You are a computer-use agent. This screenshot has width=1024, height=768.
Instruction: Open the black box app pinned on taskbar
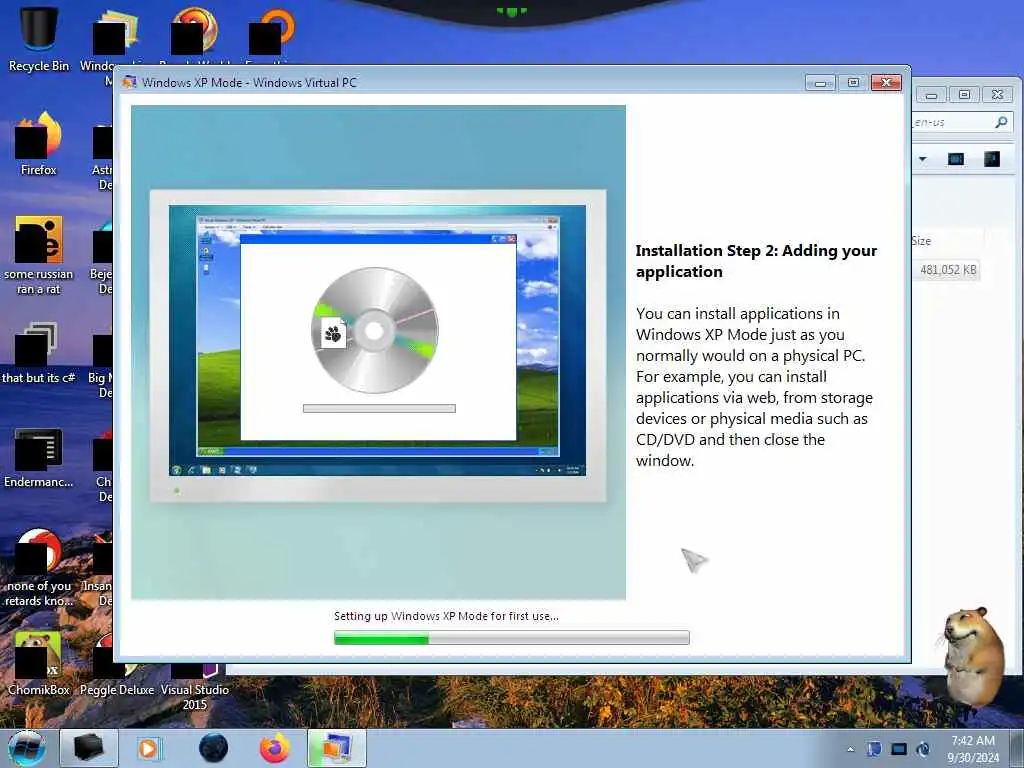[x=89, y=748]
